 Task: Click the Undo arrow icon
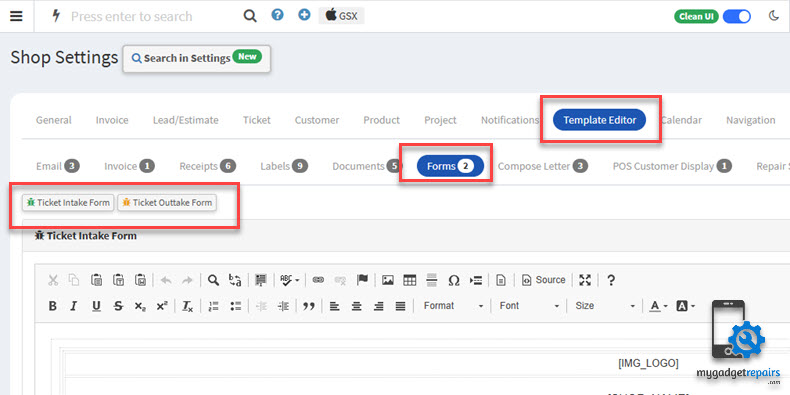(x=166, y=280)
